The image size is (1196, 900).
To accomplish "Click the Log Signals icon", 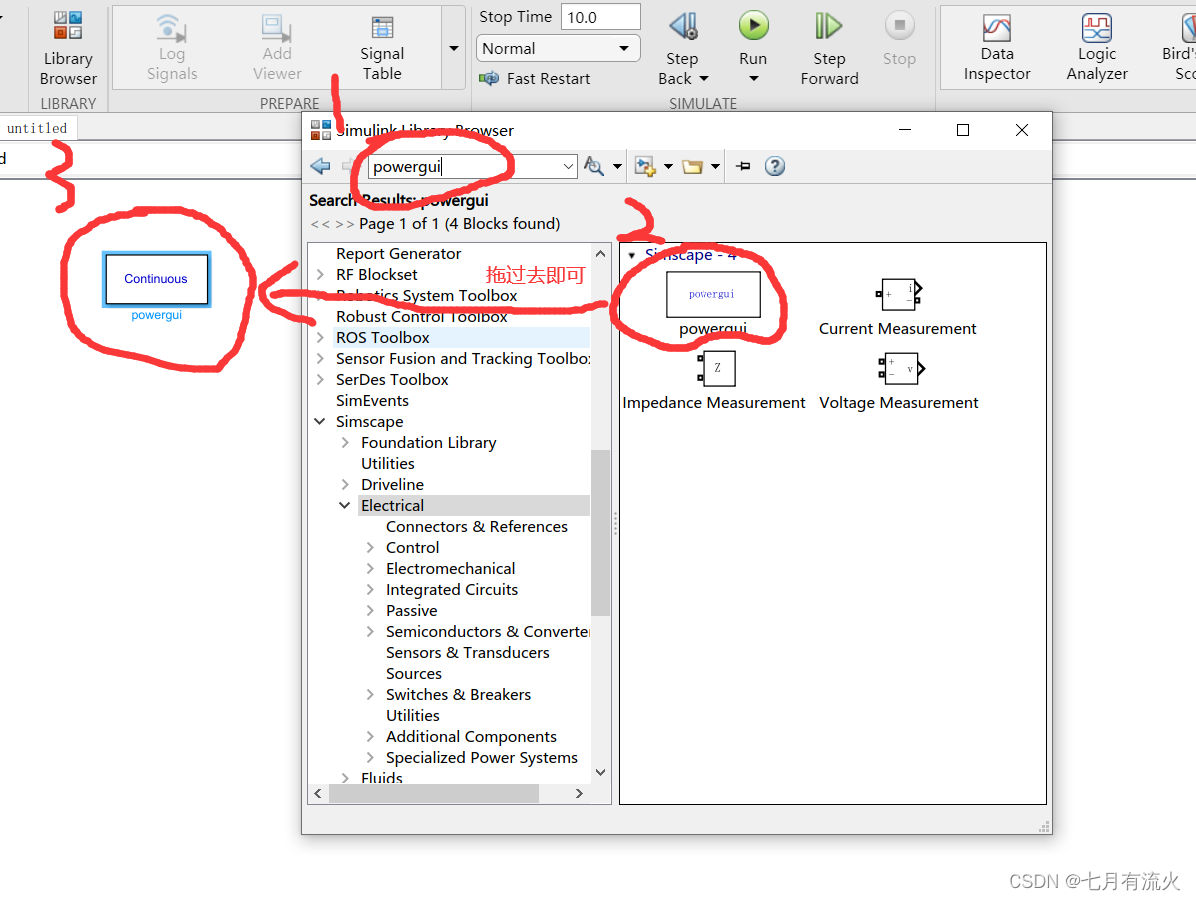I will pos(172,29).
